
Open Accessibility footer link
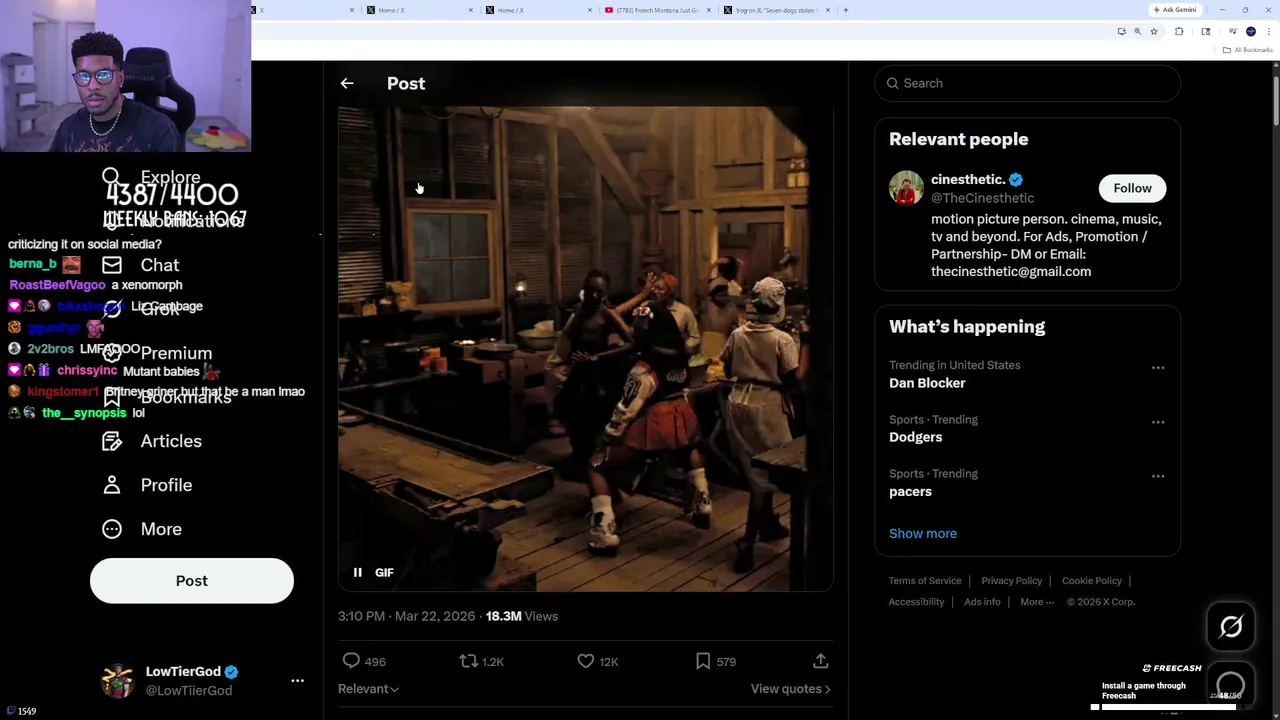tap(916, 602)
